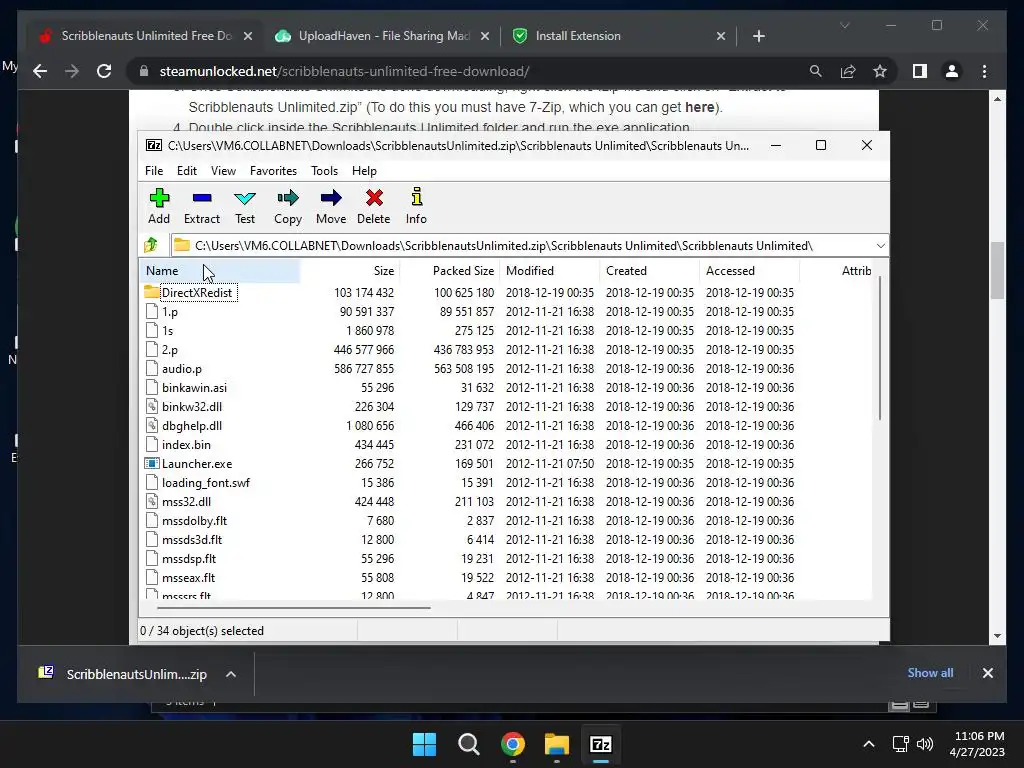Select the index.bin file

point(186,445)
